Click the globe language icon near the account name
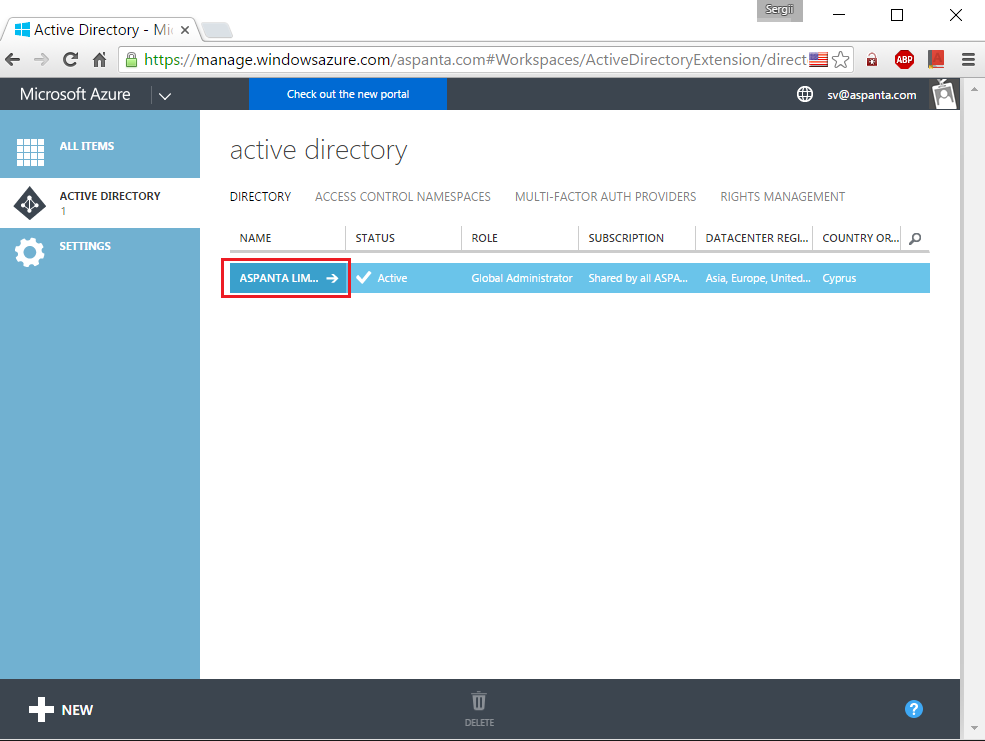The image size is (985, 741). click(805, 94)
